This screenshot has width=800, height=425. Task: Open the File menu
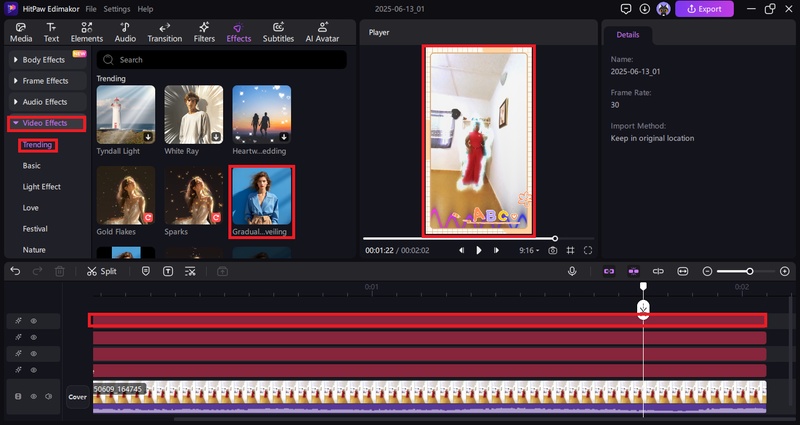click(91, 9)
